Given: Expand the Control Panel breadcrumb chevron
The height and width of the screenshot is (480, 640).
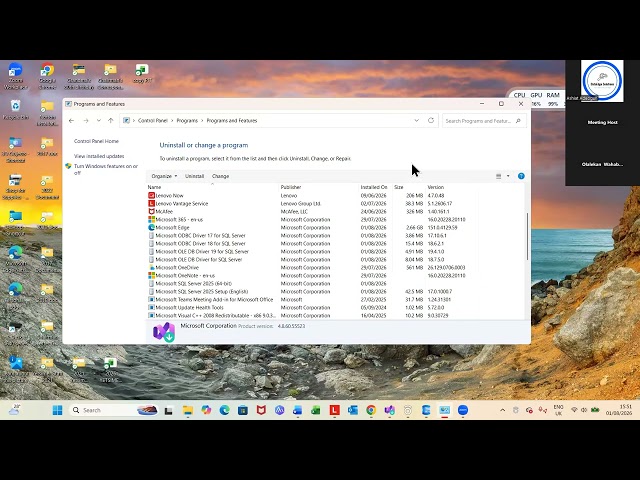Looking at the screenshot, I should click(172, 120).
